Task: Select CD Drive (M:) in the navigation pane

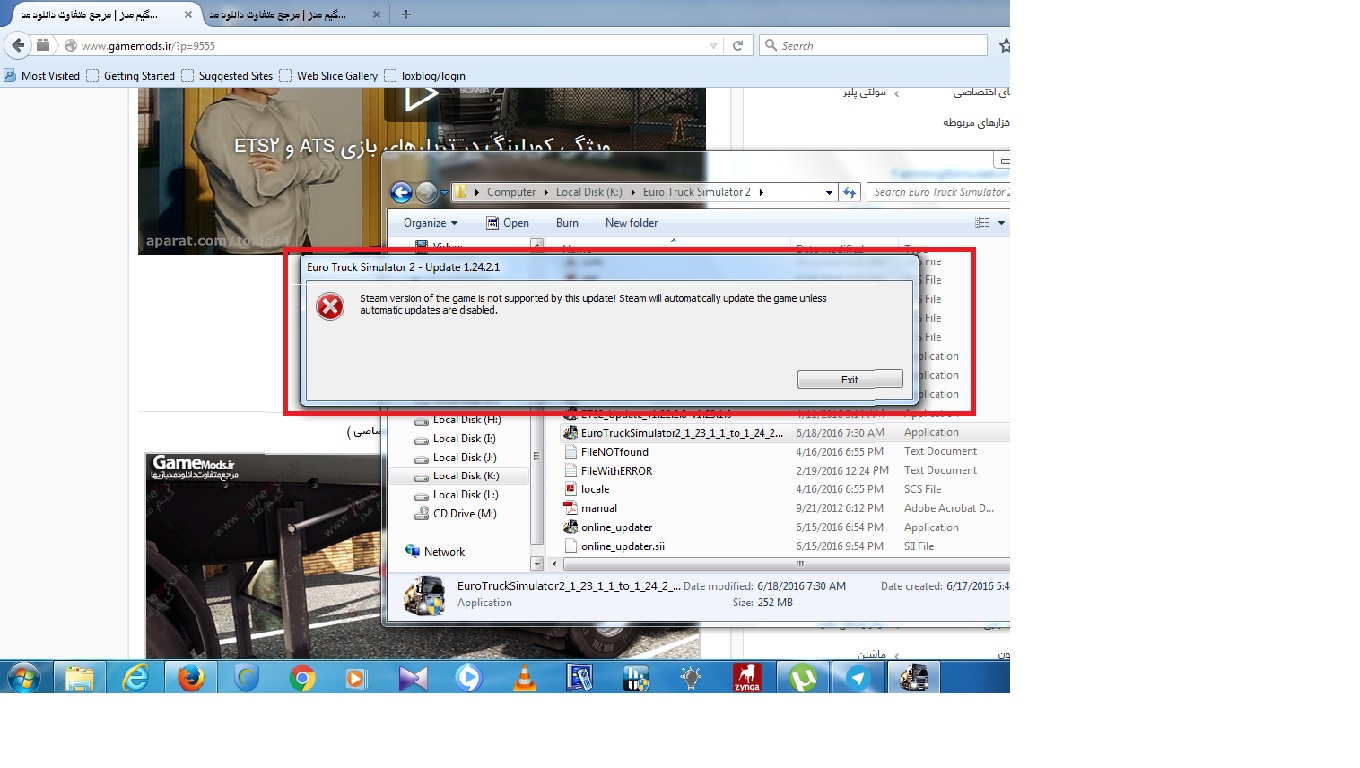Action: 463,514
